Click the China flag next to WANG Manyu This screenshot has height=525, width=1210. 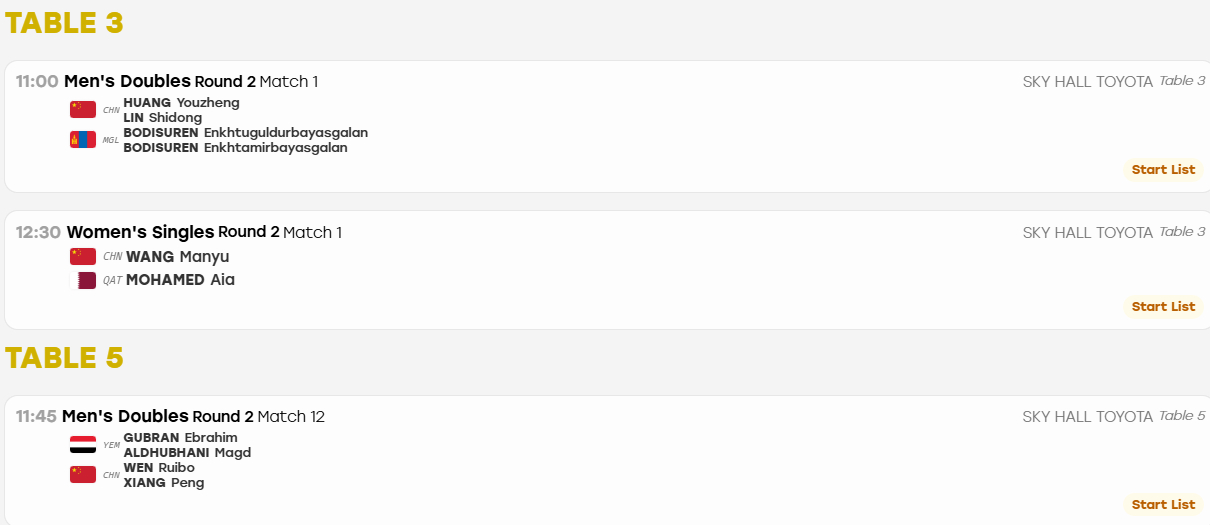(83, 257)
